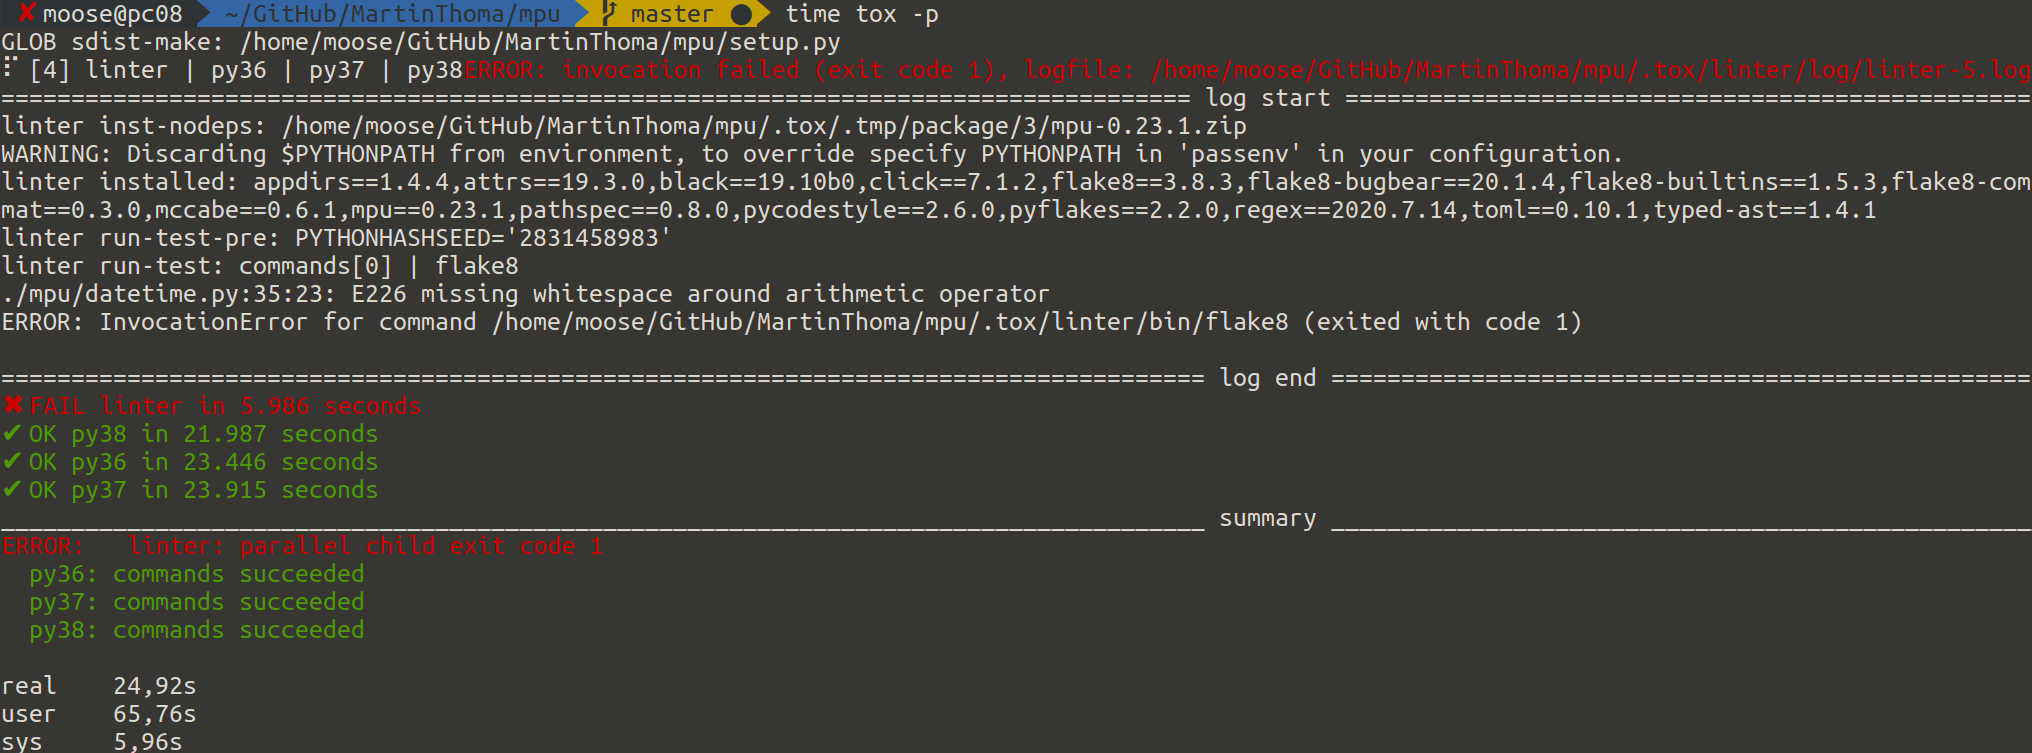Click the /home/moose/GitHub/MartinThoma/mpu/setup.py path
This screenshot has height=753, width=2032.
click(x=540, y=42)
